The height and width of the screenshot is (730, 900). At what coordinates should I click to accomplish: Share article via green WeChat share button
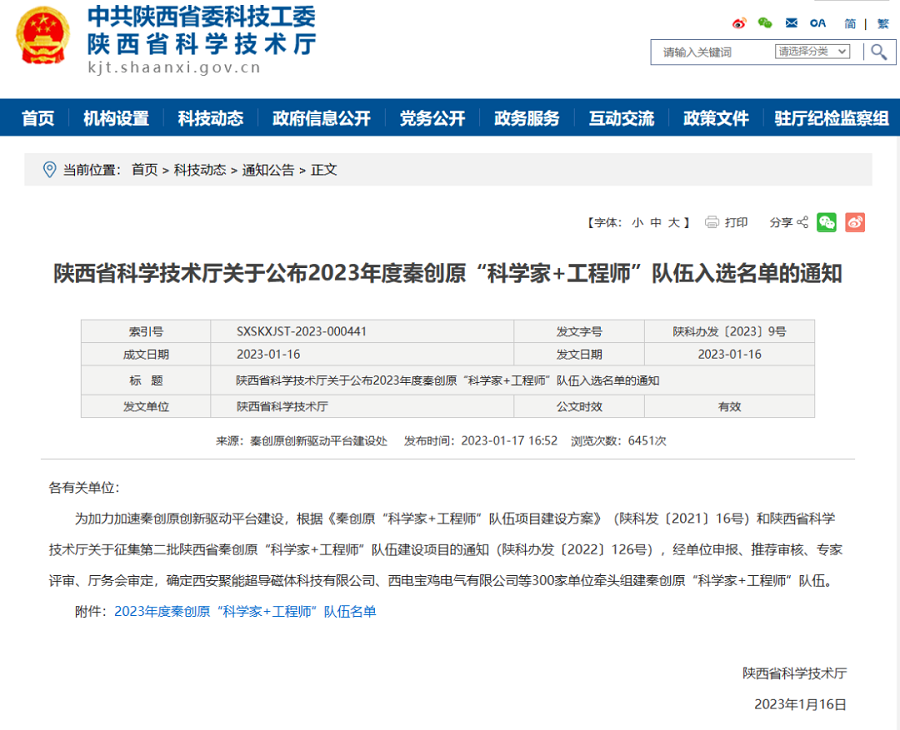point(826,222)
